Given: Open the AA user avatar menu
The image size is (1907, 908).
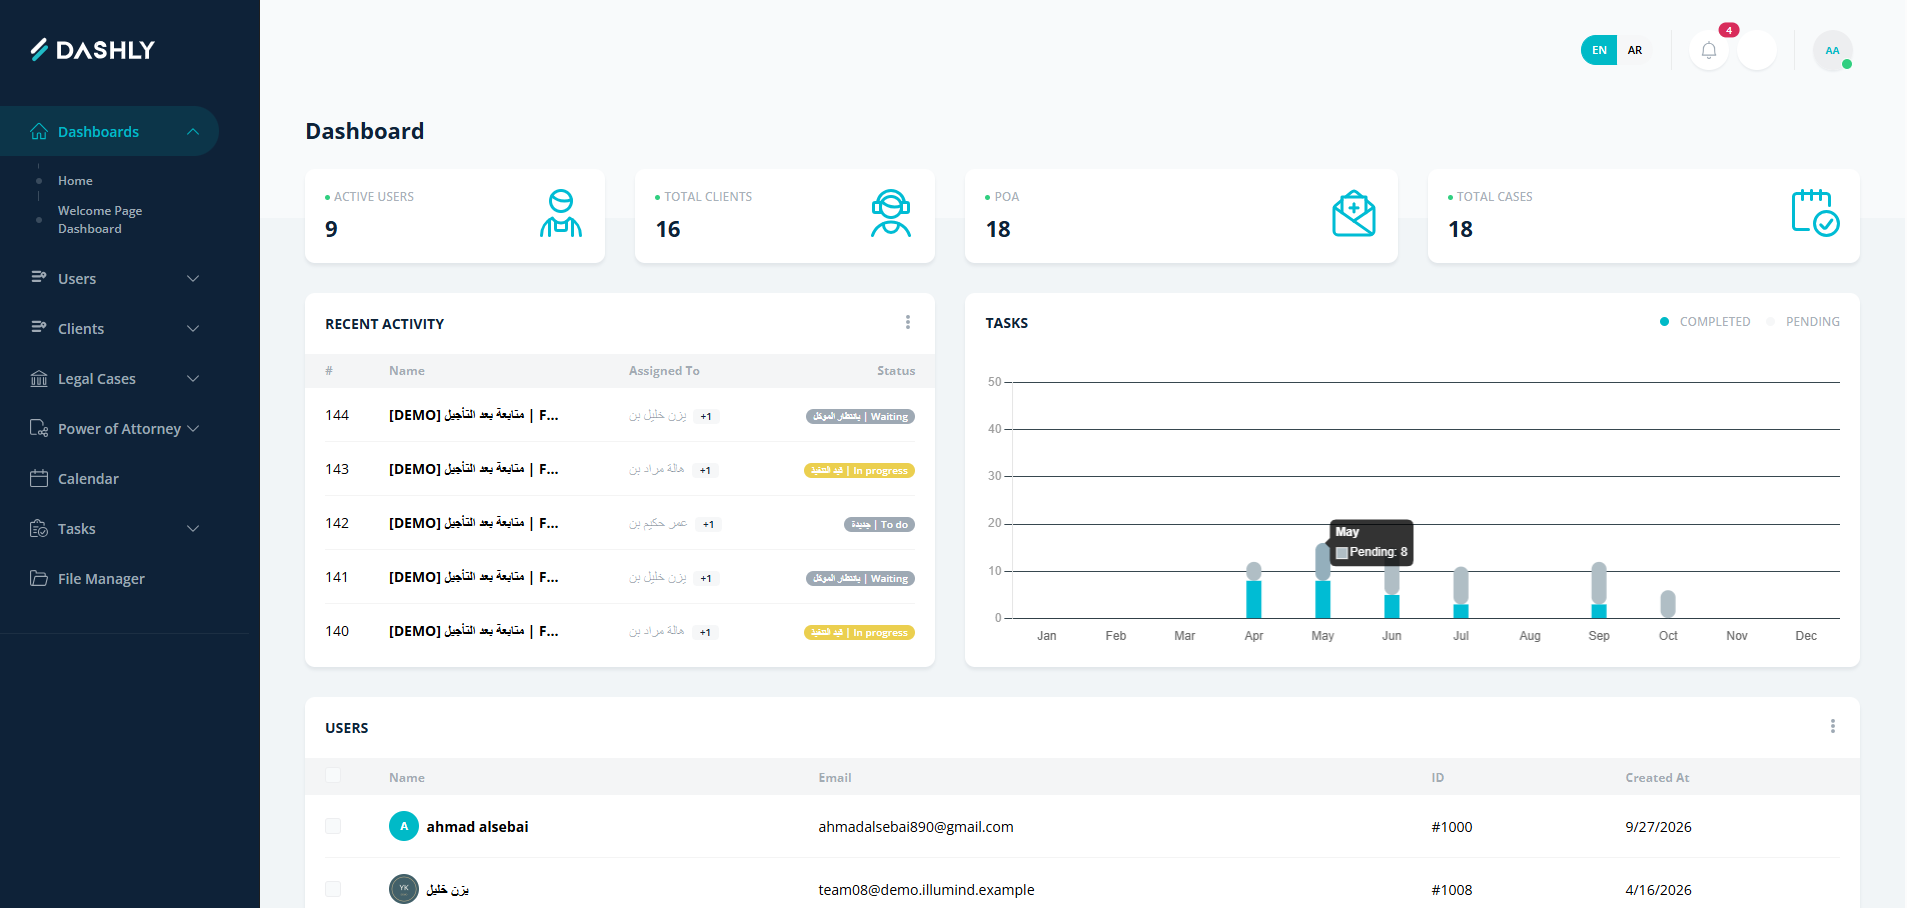Looking at the screenshot, I should (x=1832, y=50).
